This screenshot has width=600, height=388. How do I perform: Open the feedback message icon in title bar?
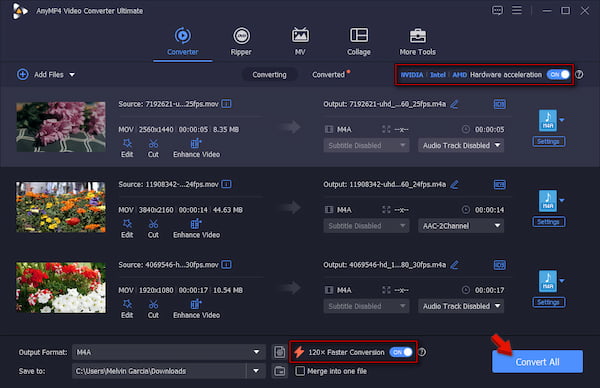pos(497,10)
